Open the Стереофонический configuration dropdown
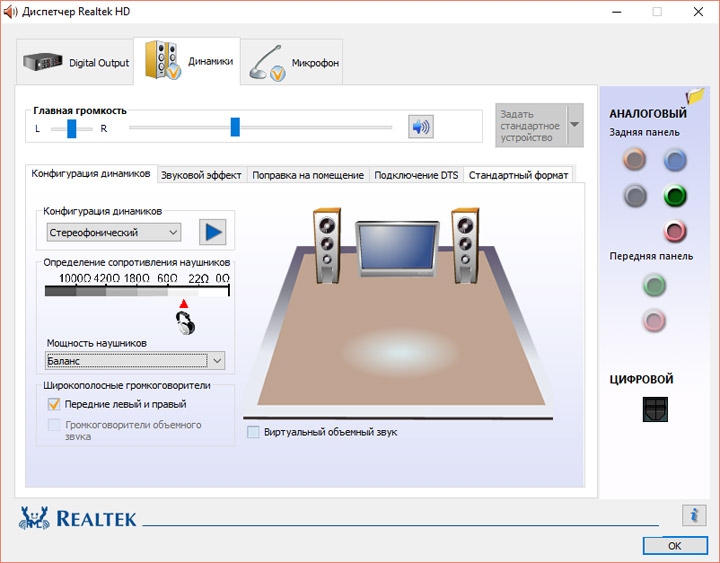 (113, 232)
